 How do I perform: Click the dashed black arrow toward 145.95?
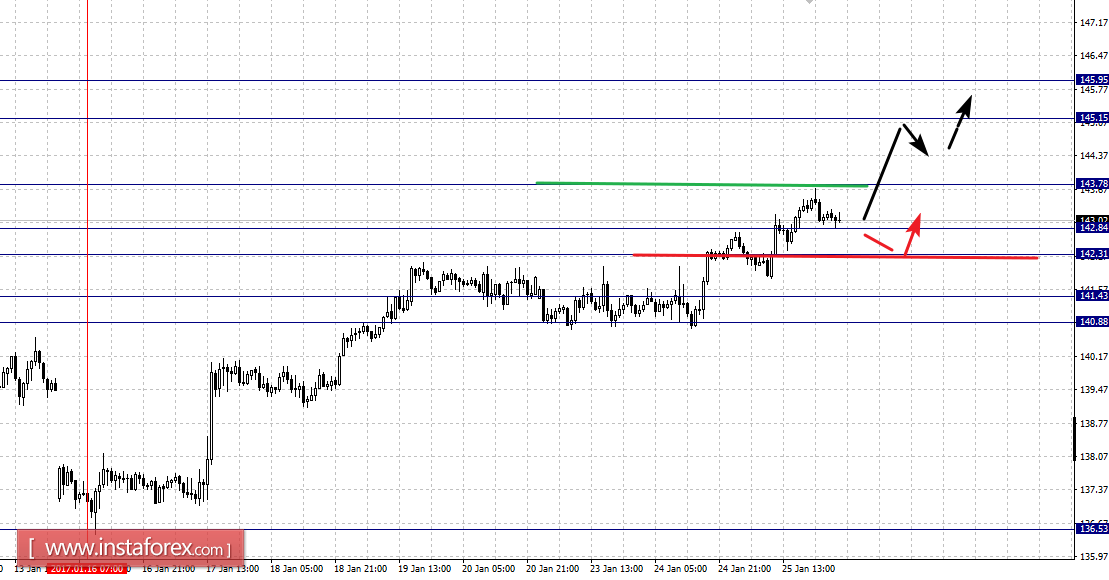[960, 122]
